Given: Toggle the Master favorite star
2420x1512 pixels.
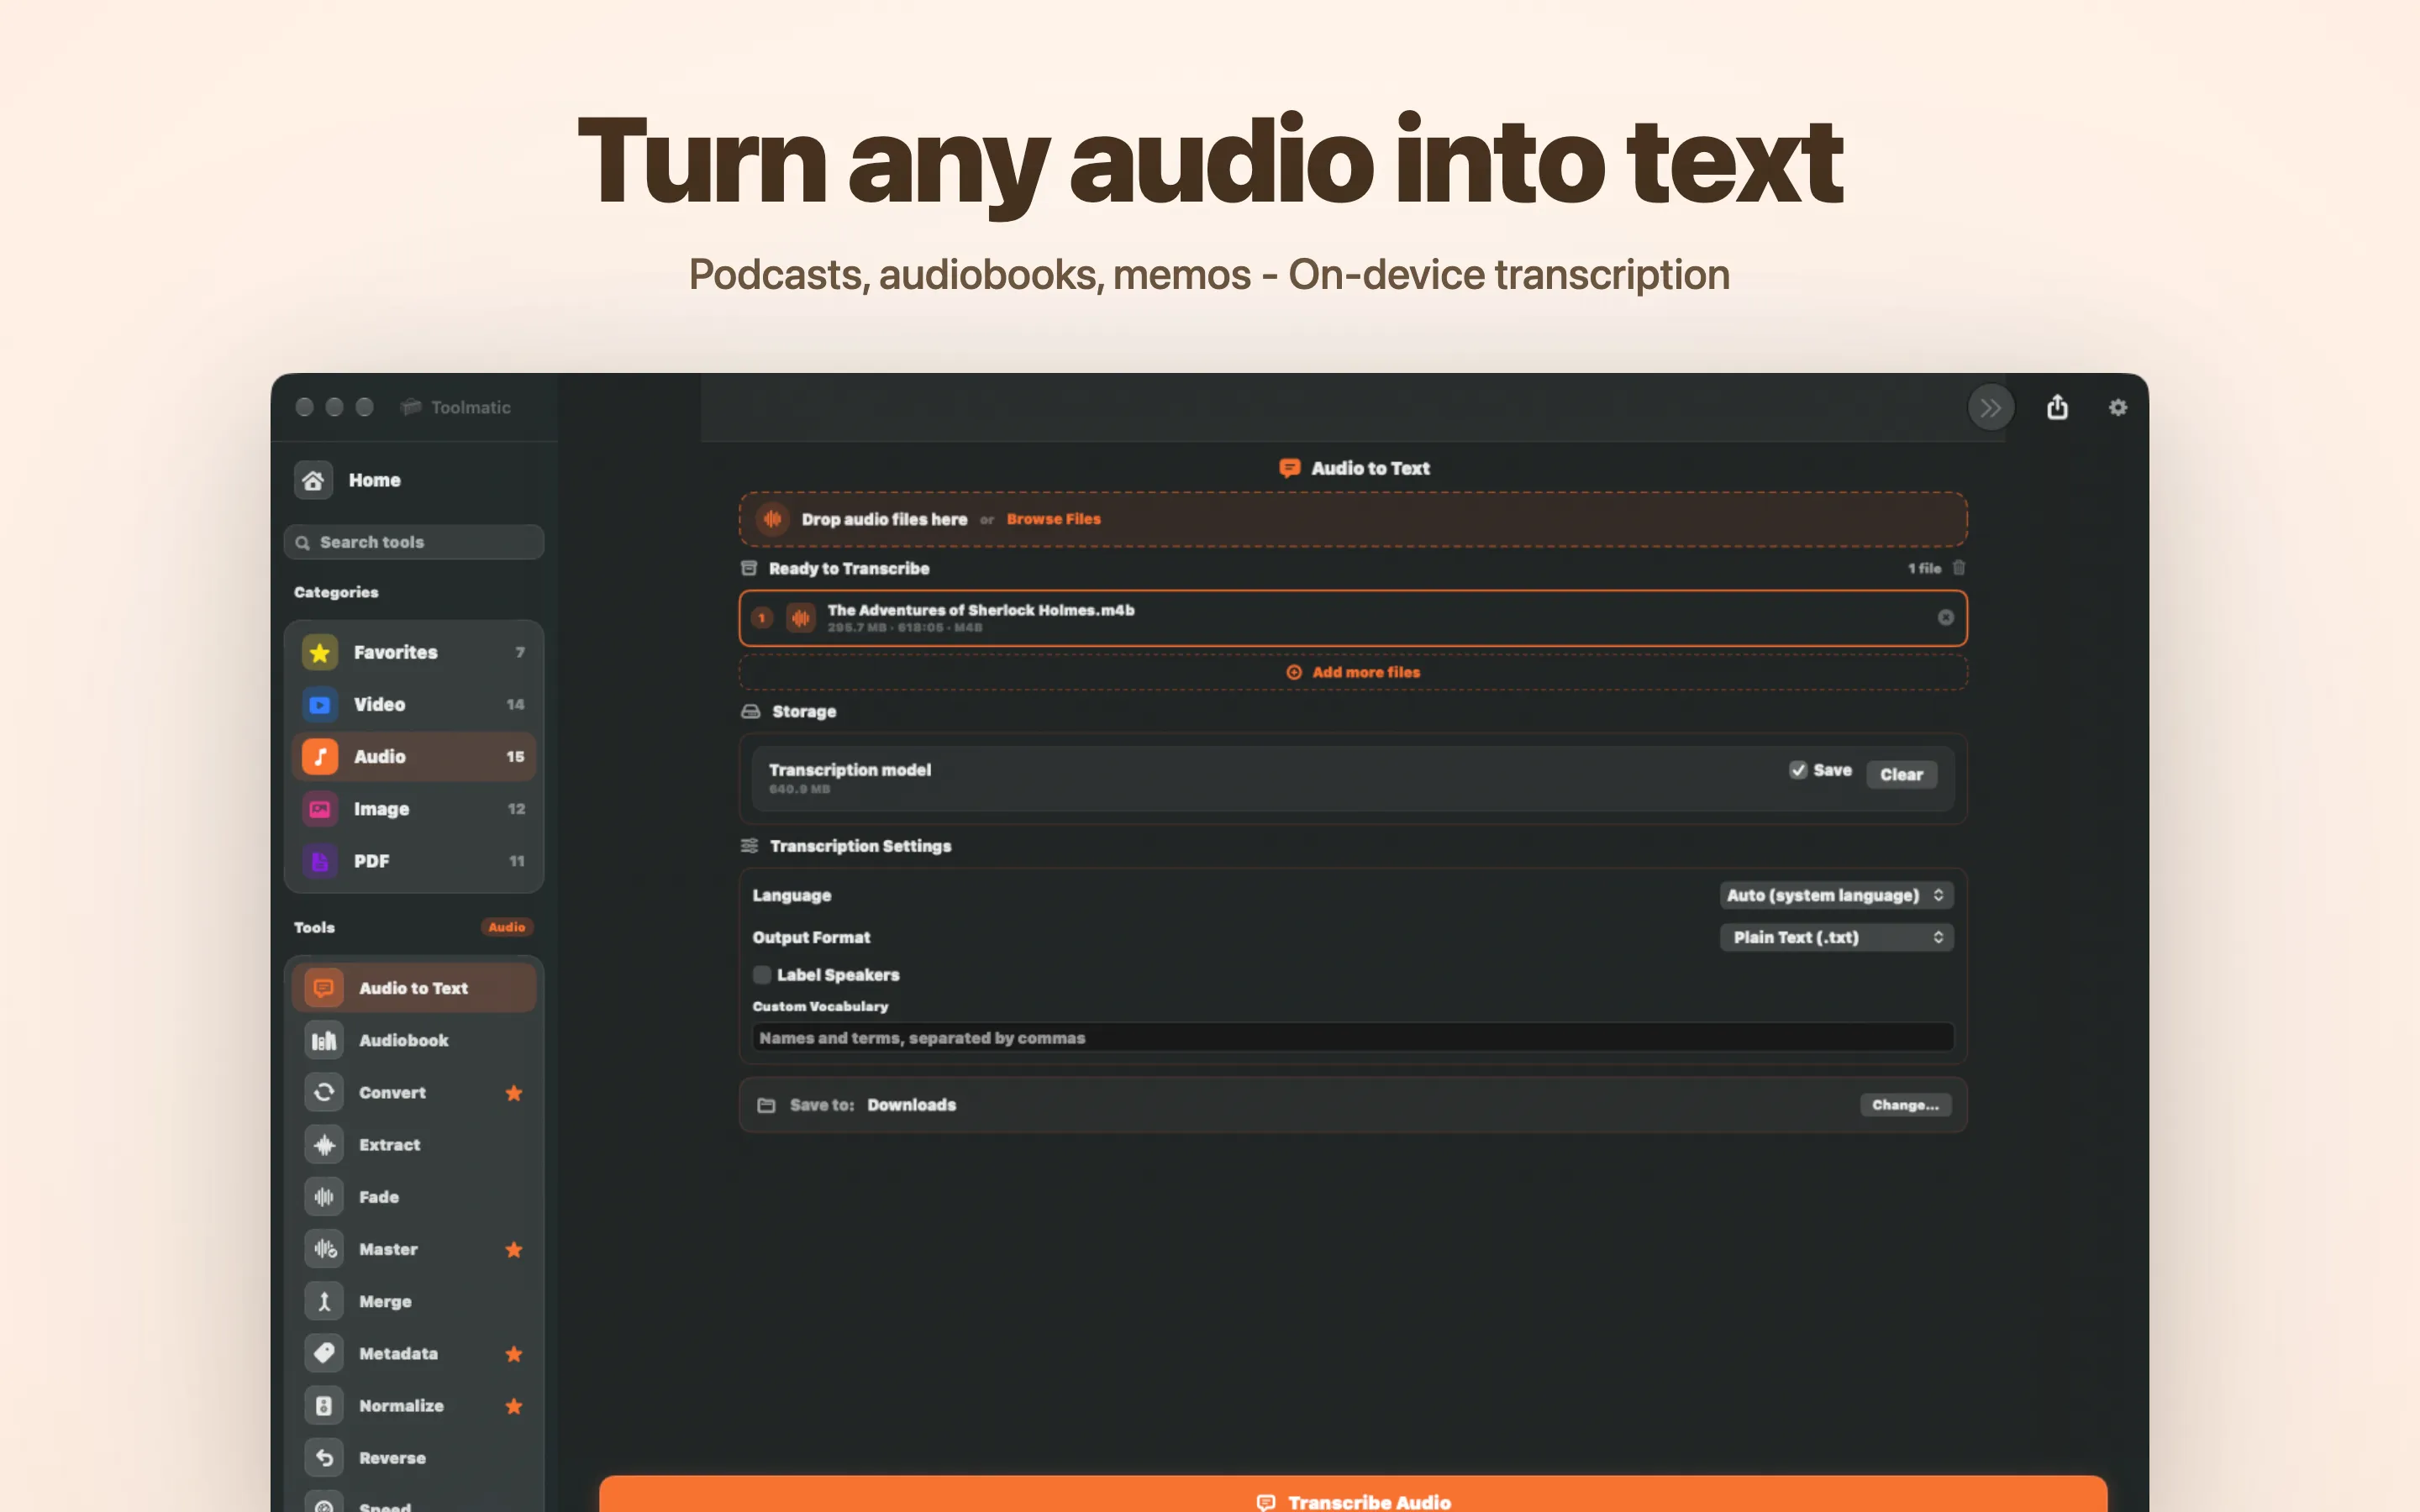Looking at the screenshot, I should [x=514, y=1249].
